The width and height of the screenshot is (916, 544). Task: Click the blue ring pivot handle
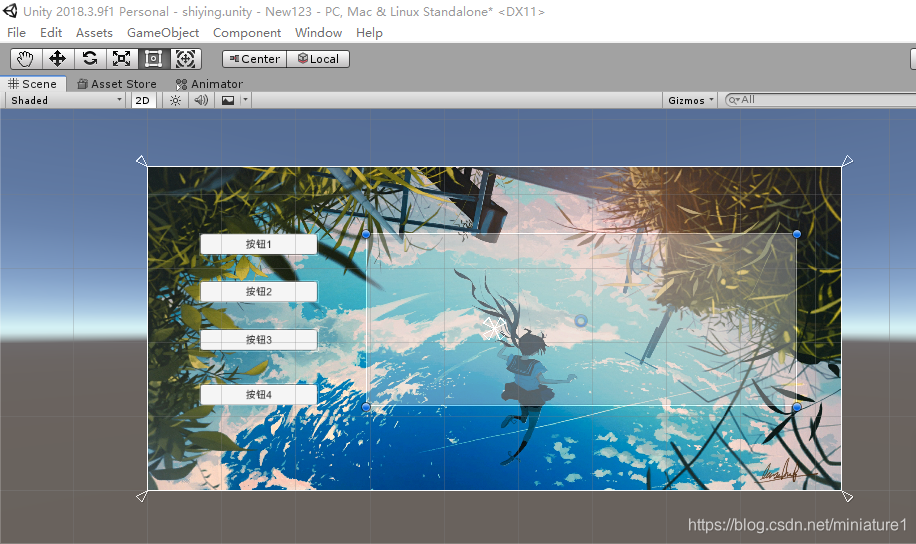point(581,321)
